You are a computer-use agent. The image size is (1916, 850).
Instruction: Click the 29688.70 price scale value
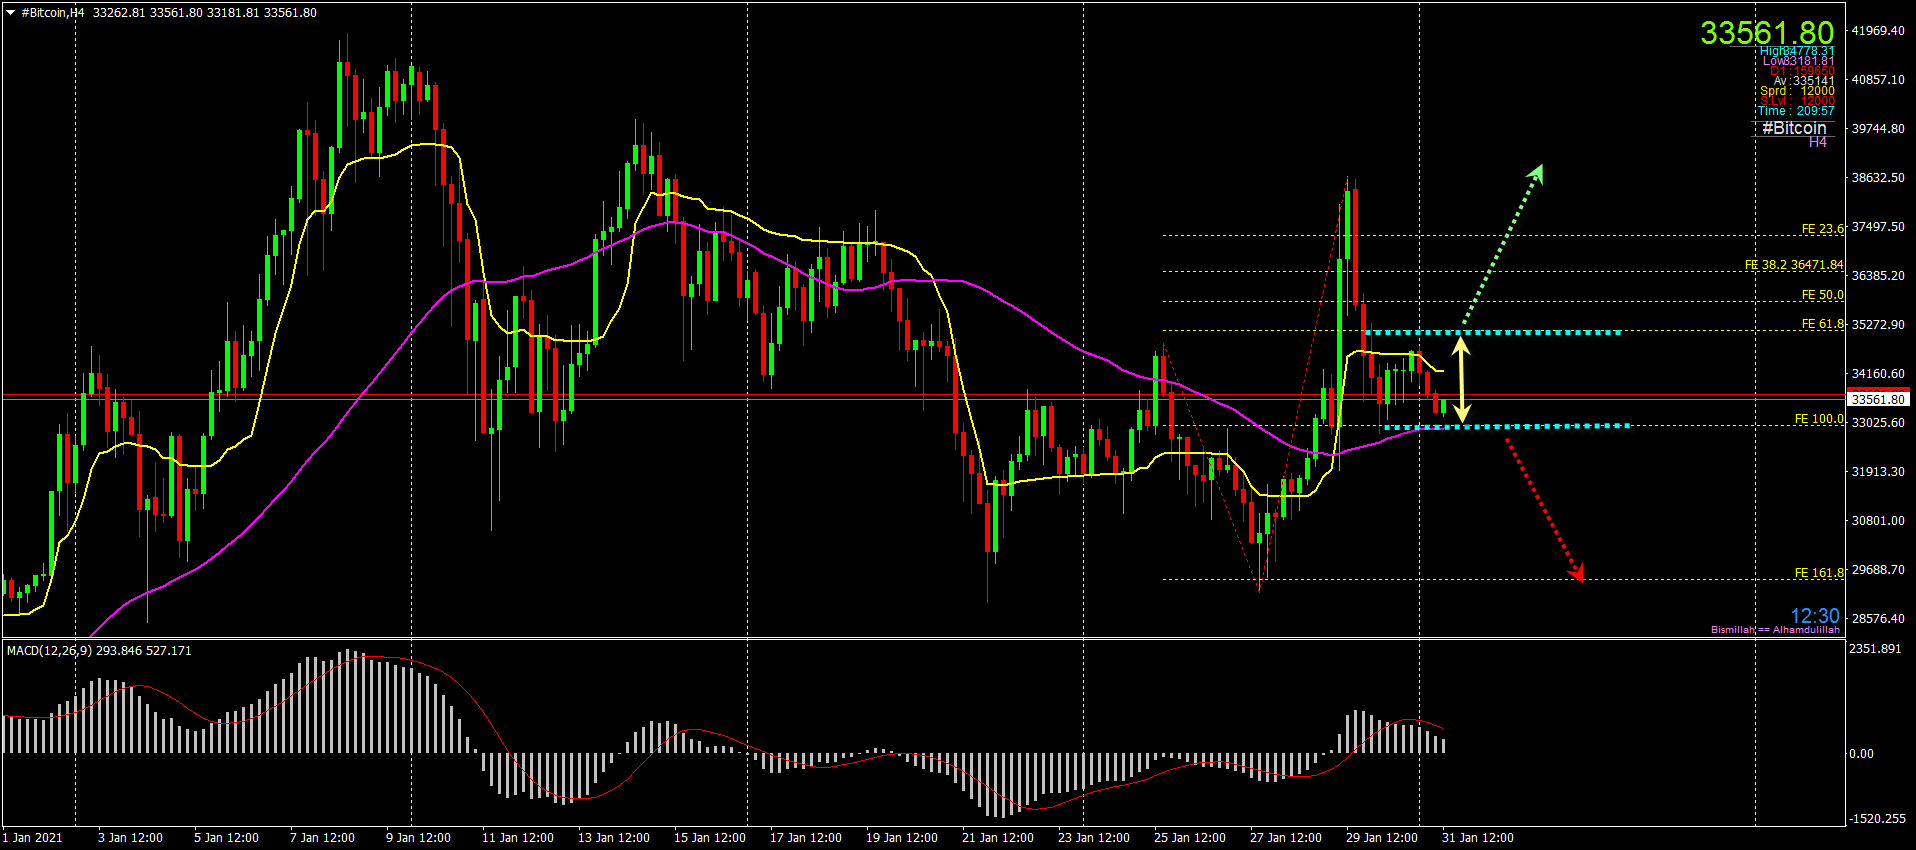tap(1878, 570)
